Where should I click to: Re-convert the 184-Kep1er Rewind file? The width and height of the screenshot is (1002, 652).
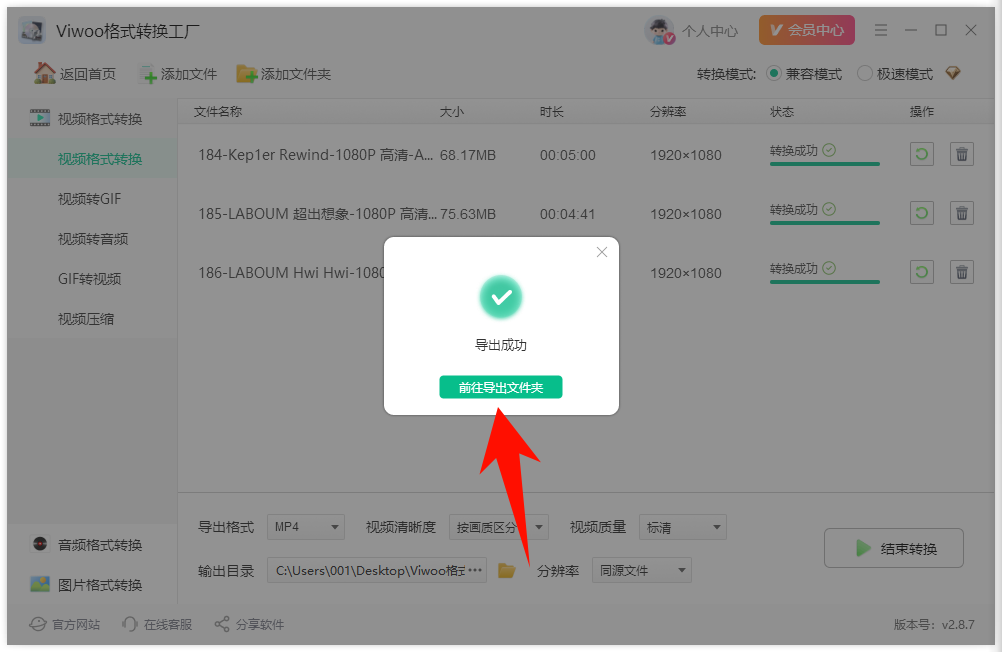[x=921, y=154]
